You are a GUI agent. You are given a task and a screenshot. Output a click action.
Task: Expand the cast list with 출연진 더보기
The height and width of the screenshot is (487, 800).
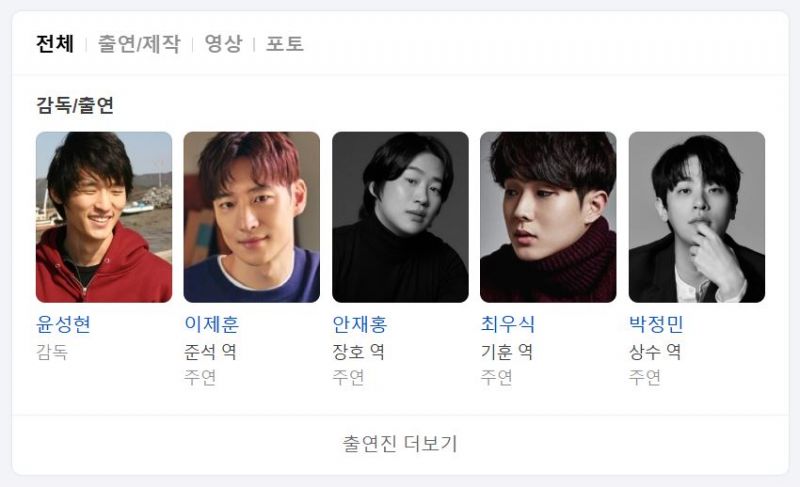pos(400,444)
